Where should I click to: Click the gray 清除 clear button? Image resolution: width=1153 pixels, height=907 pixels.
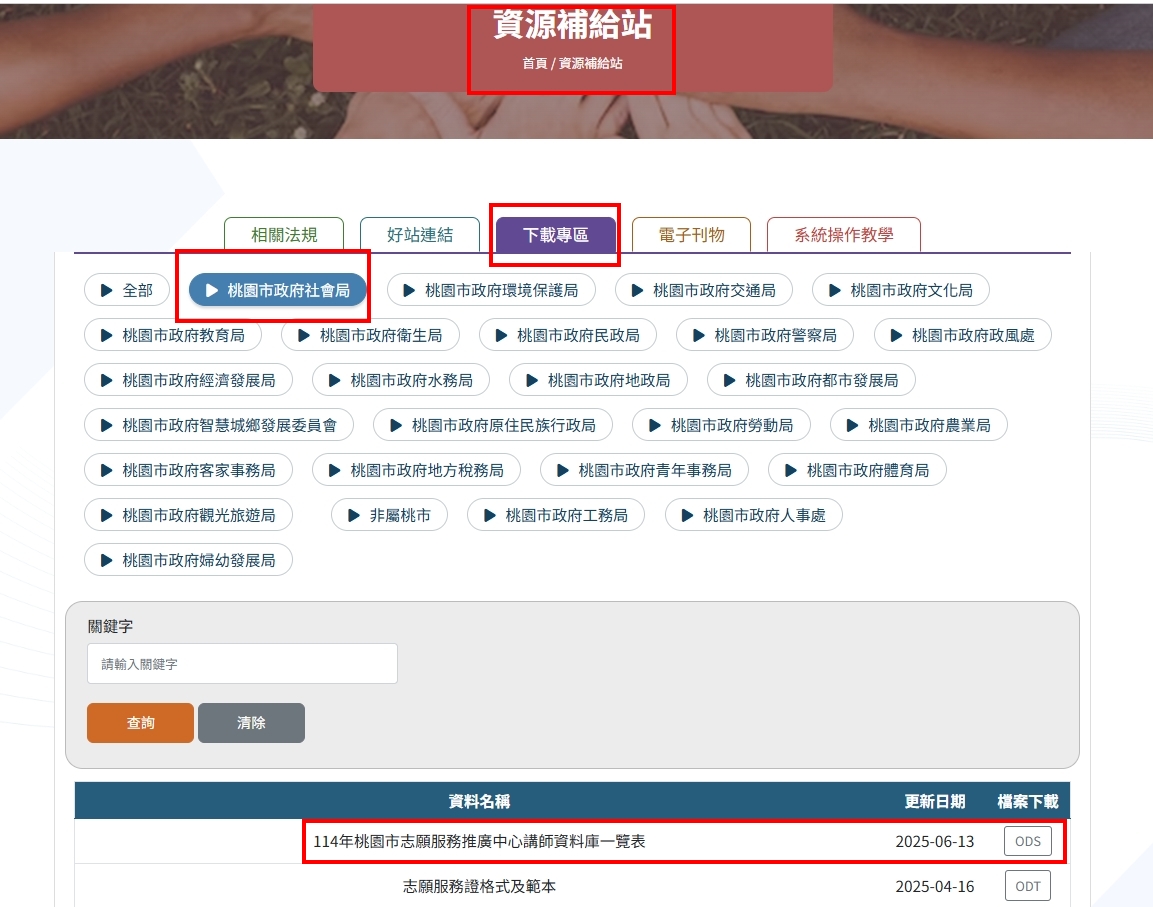point(251,722)
